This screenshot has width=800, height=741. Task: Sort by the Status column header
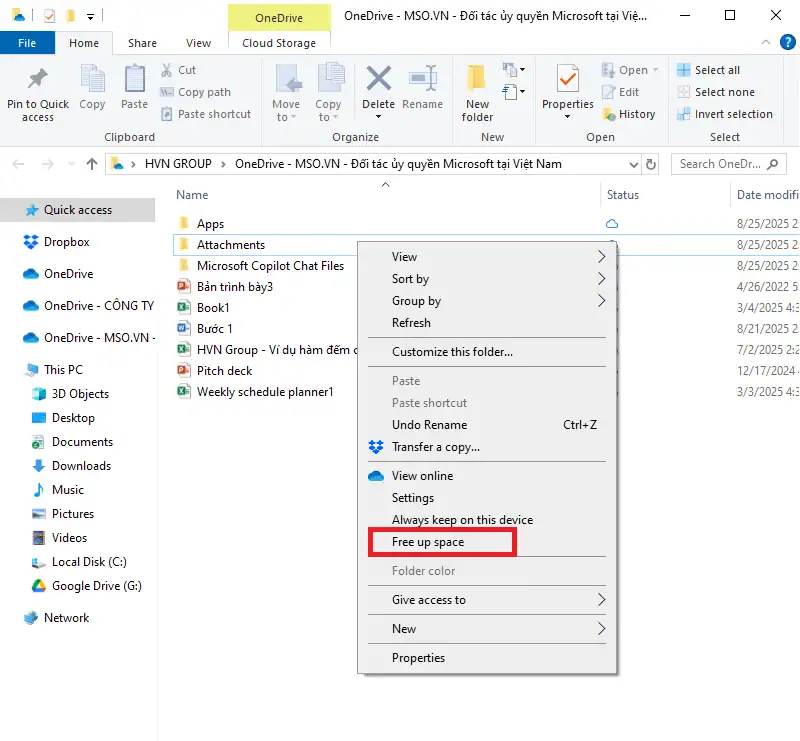(x=622, y=195)
